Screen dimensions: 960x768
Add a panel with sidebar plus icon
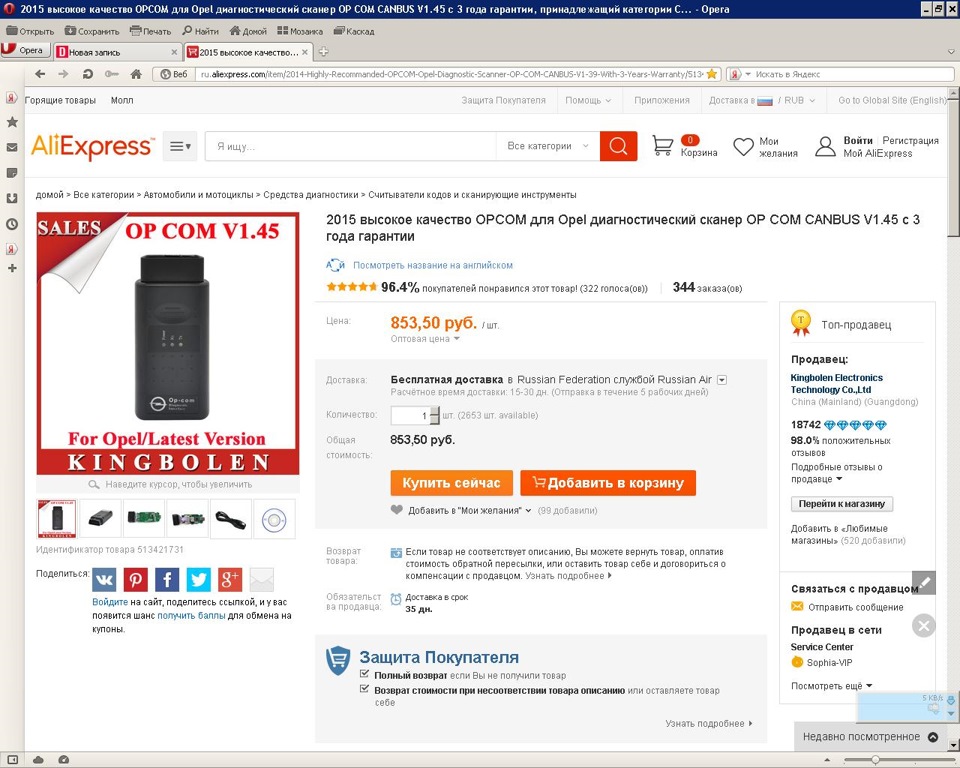point(12,268)
